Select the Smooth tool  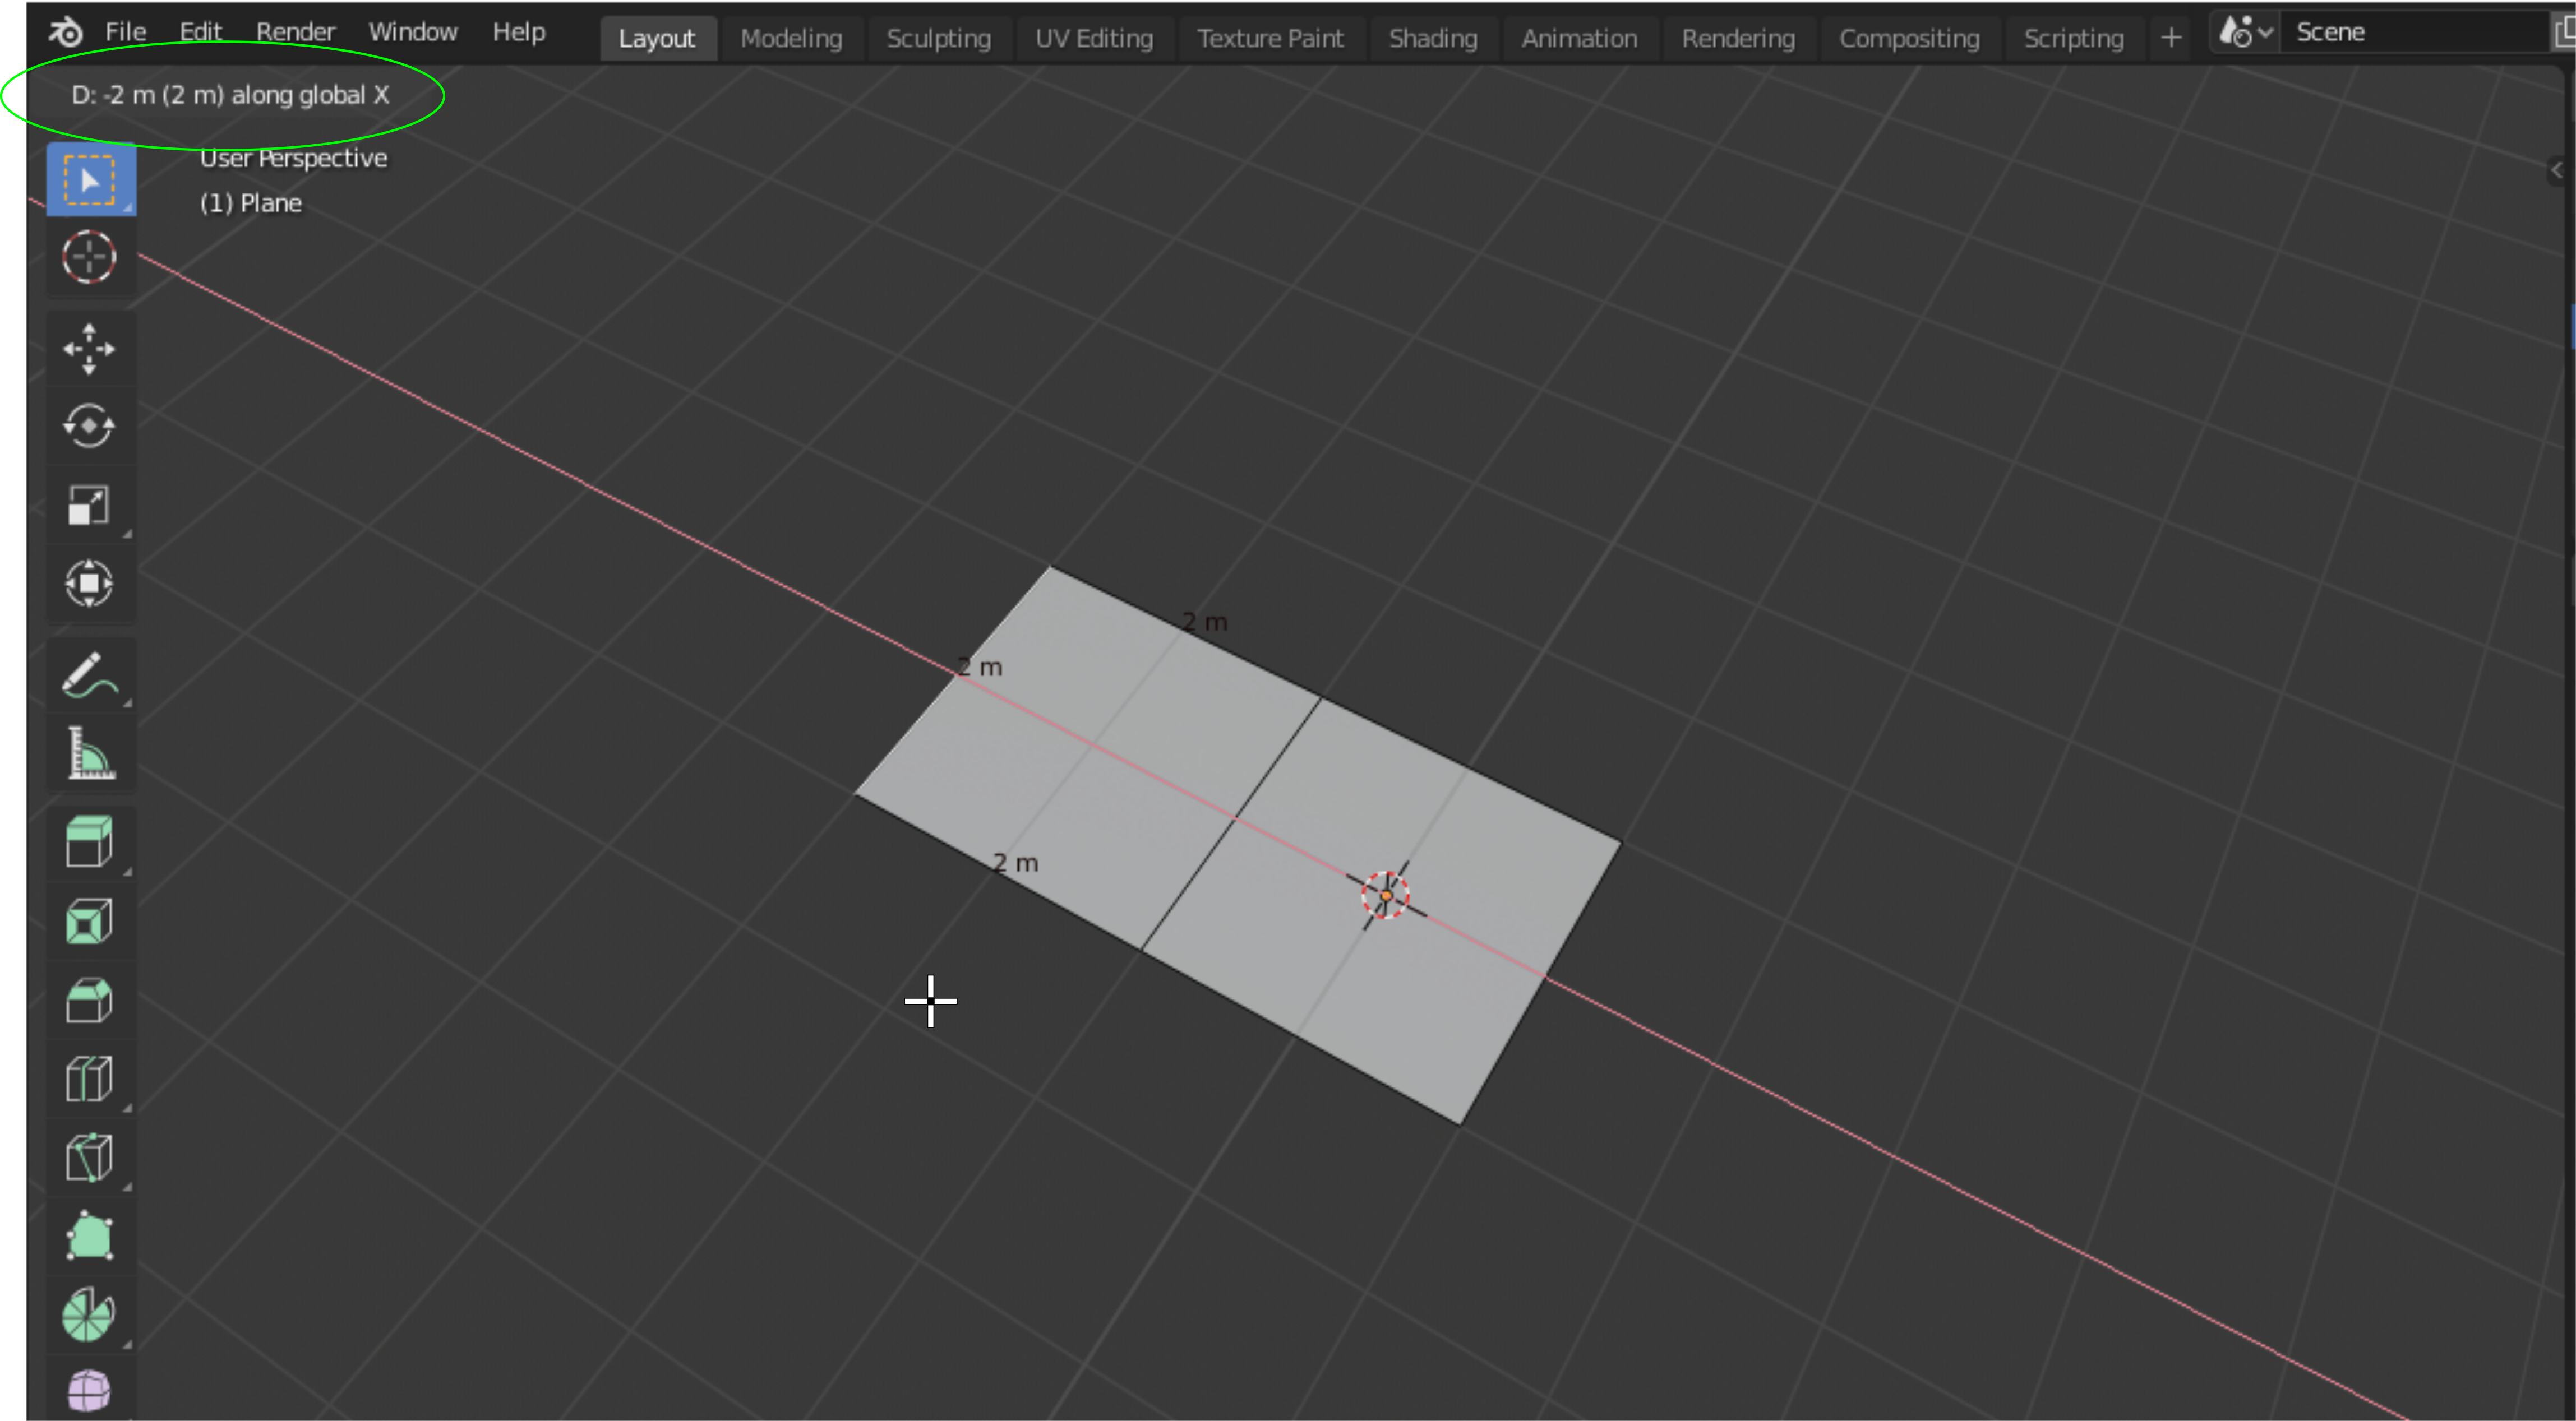click(90, 1390)
